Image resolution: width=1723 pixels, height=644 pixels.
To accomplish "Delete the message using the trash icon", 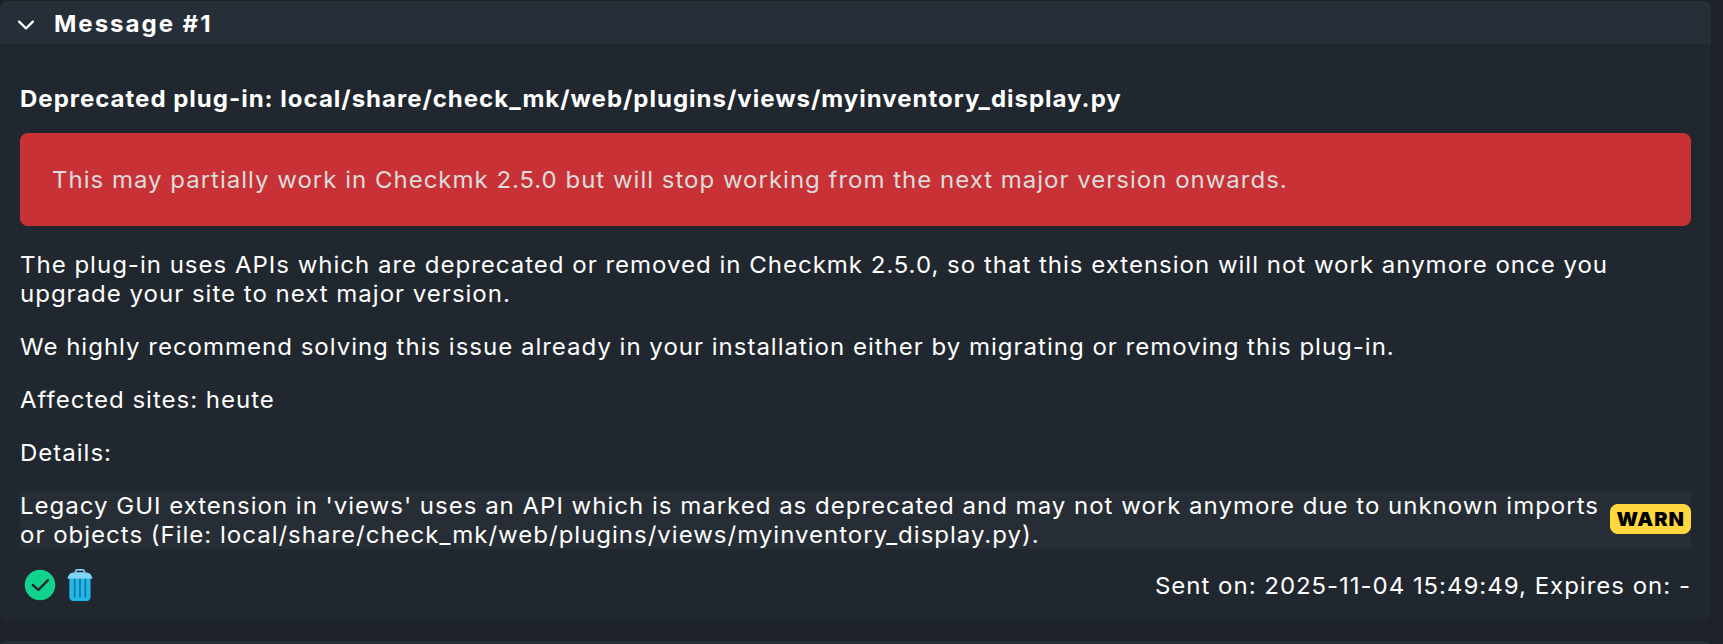I will 80,585.
